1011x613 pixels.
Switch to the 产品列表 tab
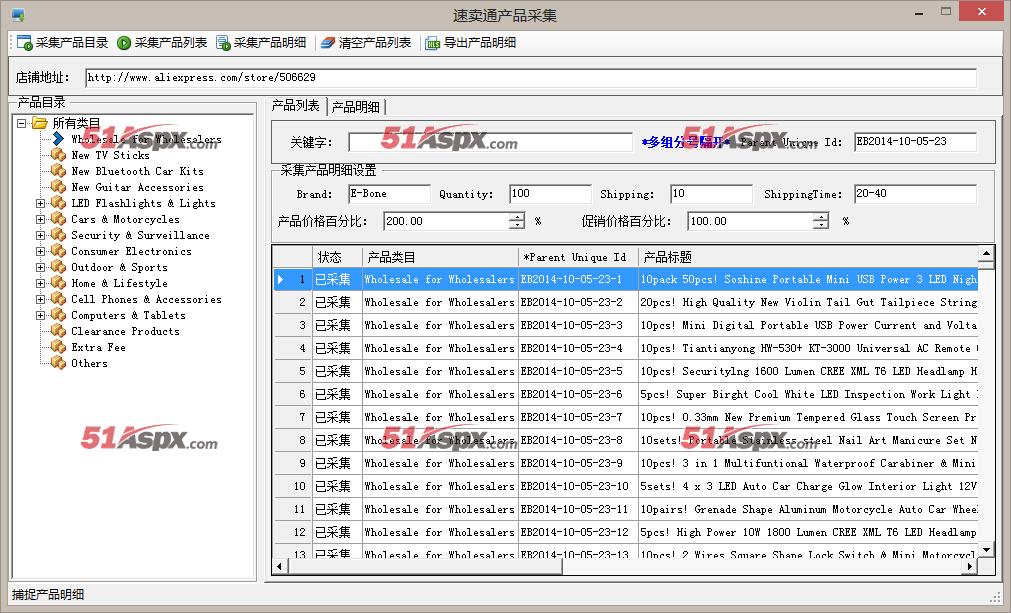point(296,106)
